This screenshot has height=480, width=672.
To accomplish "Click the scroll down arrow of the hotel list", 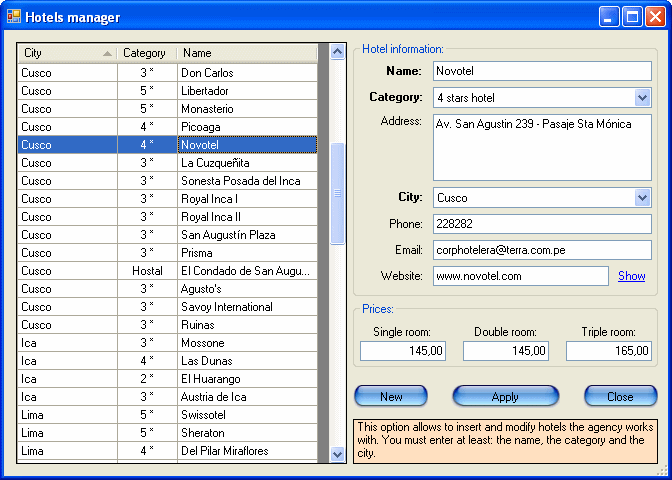I will coord(338,454).
